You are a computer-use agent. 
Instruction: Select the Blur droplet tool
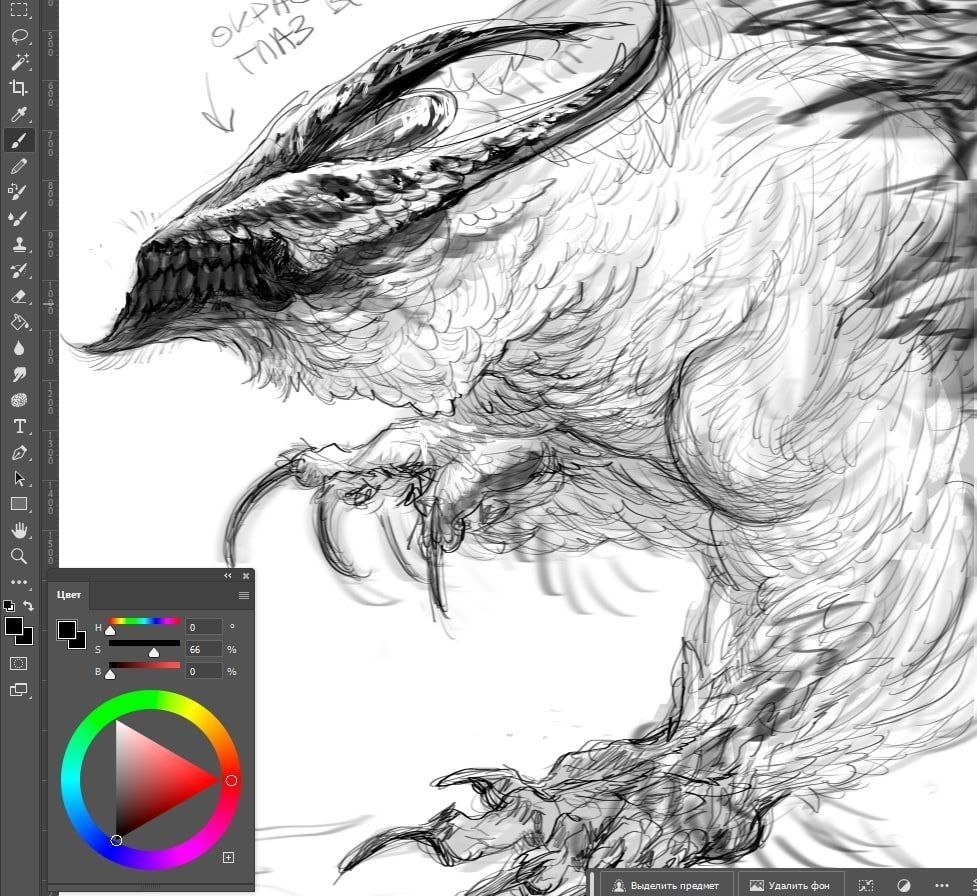click(x=19, y=348)
